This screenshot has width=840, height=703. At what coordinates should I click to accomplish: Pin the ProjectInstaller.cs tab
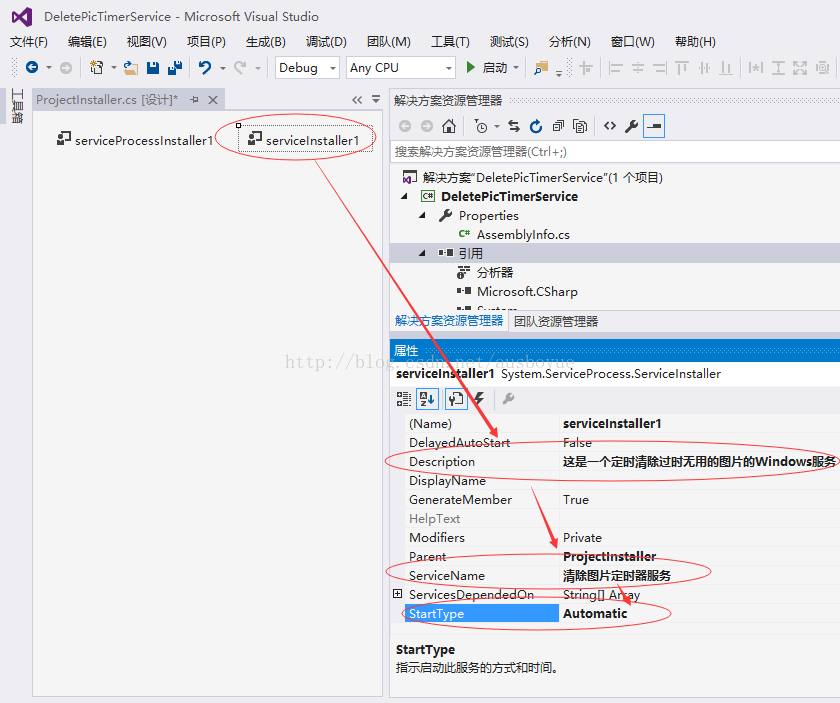[x=194, y=100]
